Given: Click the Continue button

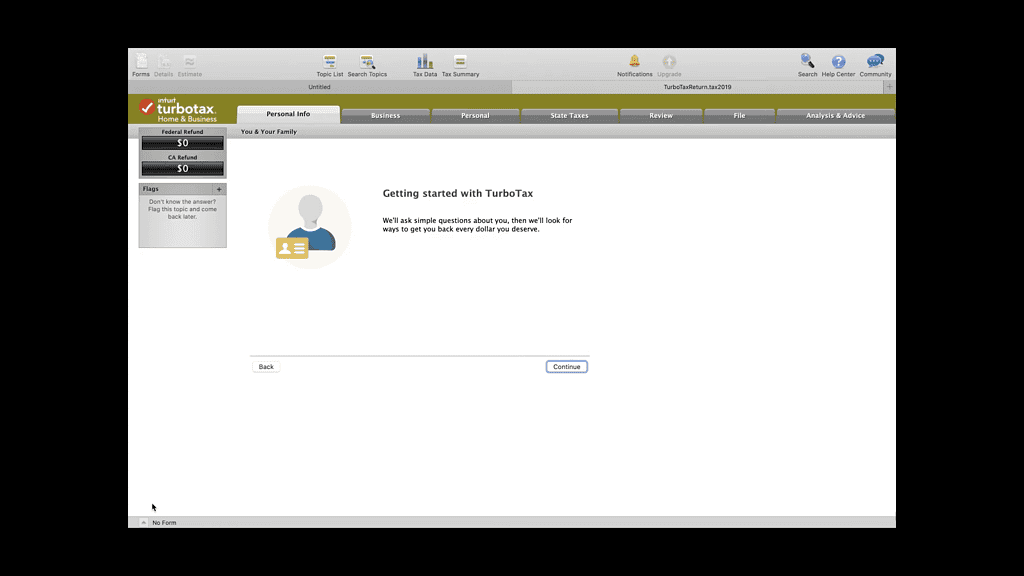Looking at the screenshot, I should (x=566, y=367).
